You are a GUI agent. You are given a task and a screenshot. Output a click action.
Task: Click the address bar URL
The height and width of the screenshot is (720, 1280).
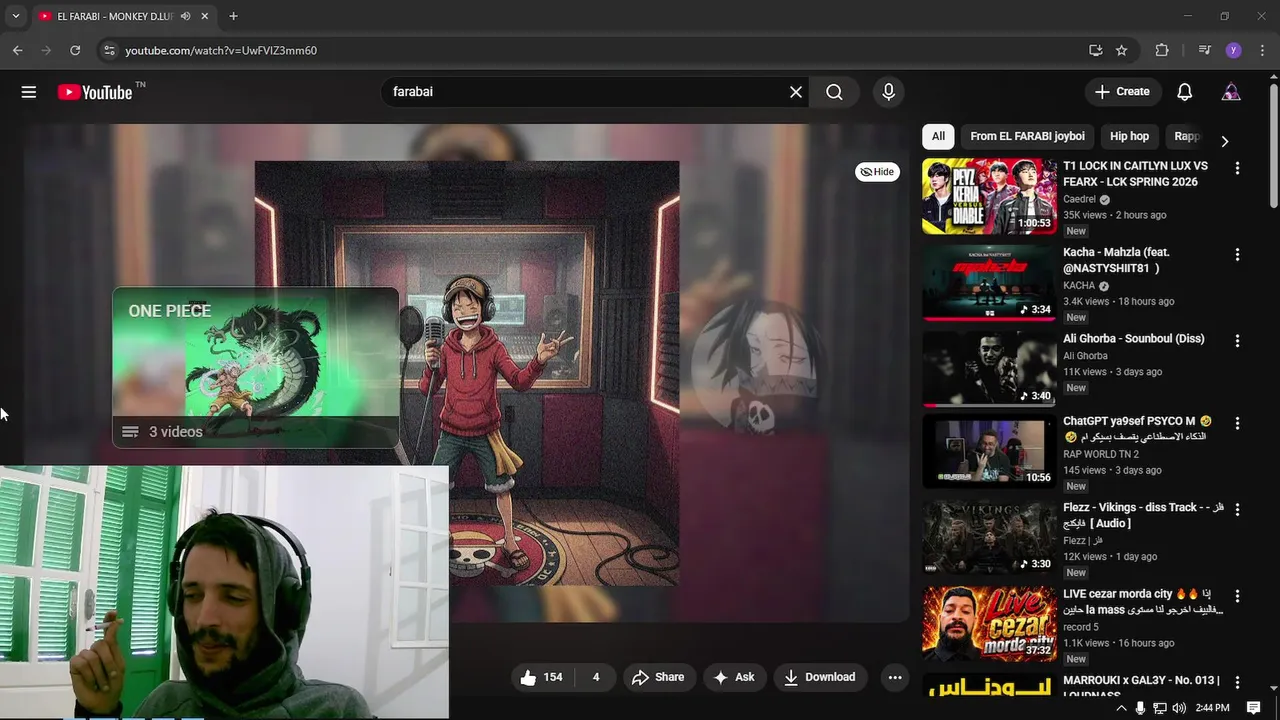tap(221, 50)
